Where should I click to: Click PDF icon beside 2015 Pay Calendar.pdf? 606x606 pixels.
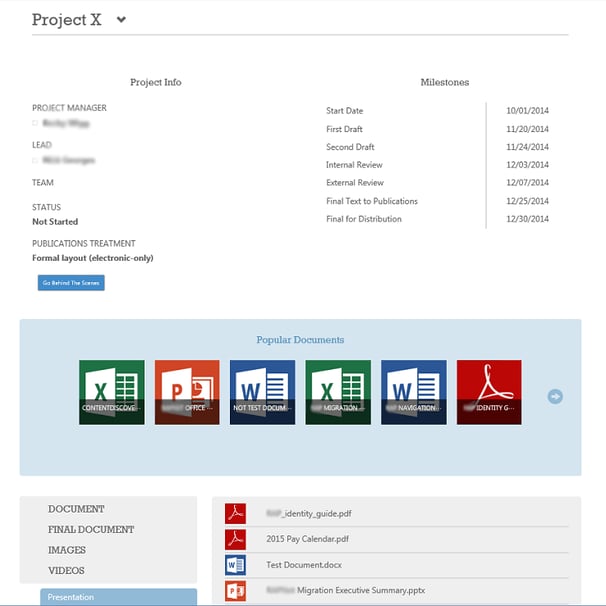(235, 539)
